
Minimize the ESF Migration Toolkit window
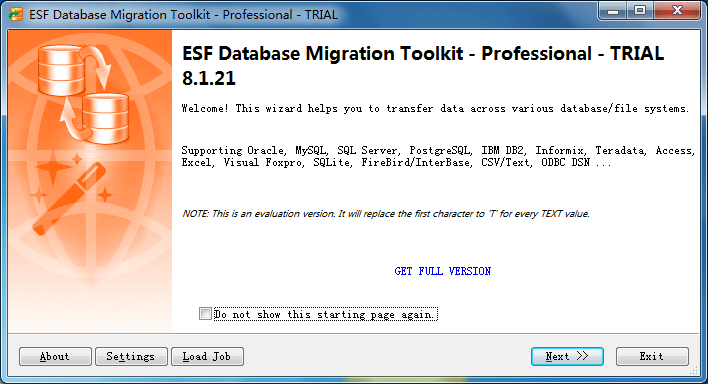click(613, 11)
